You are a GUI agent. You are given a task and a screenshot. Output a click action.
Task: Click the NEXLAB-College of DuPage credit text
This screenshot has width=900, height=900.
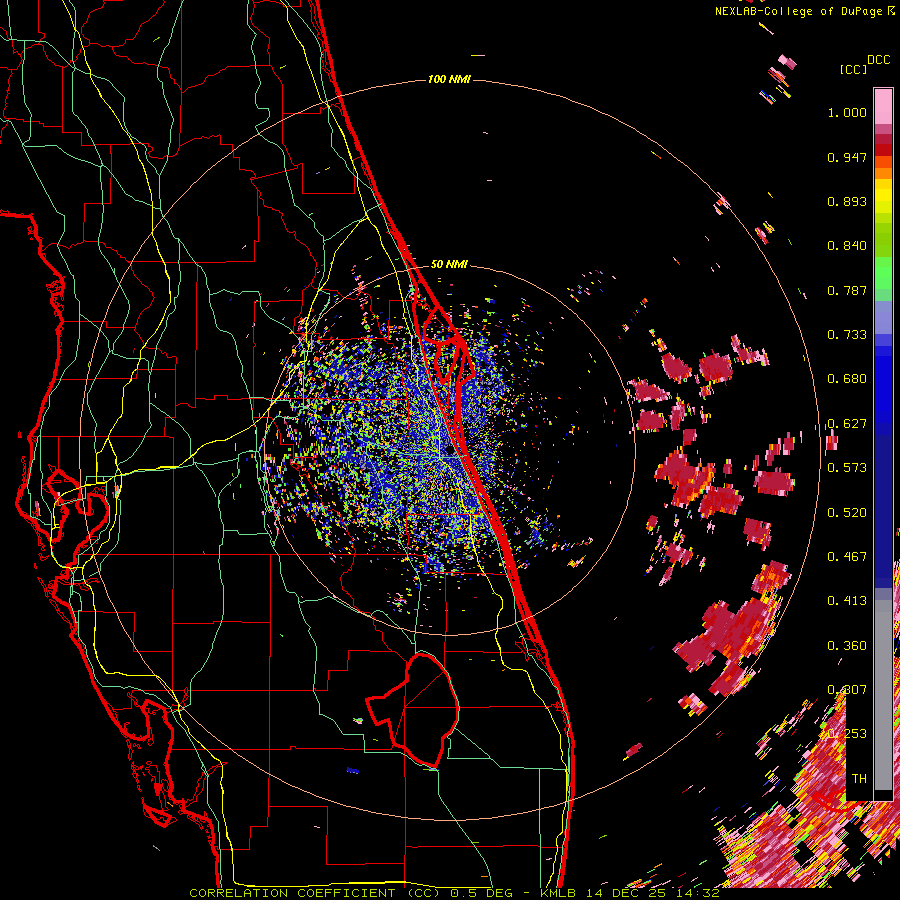click(805, 11)
